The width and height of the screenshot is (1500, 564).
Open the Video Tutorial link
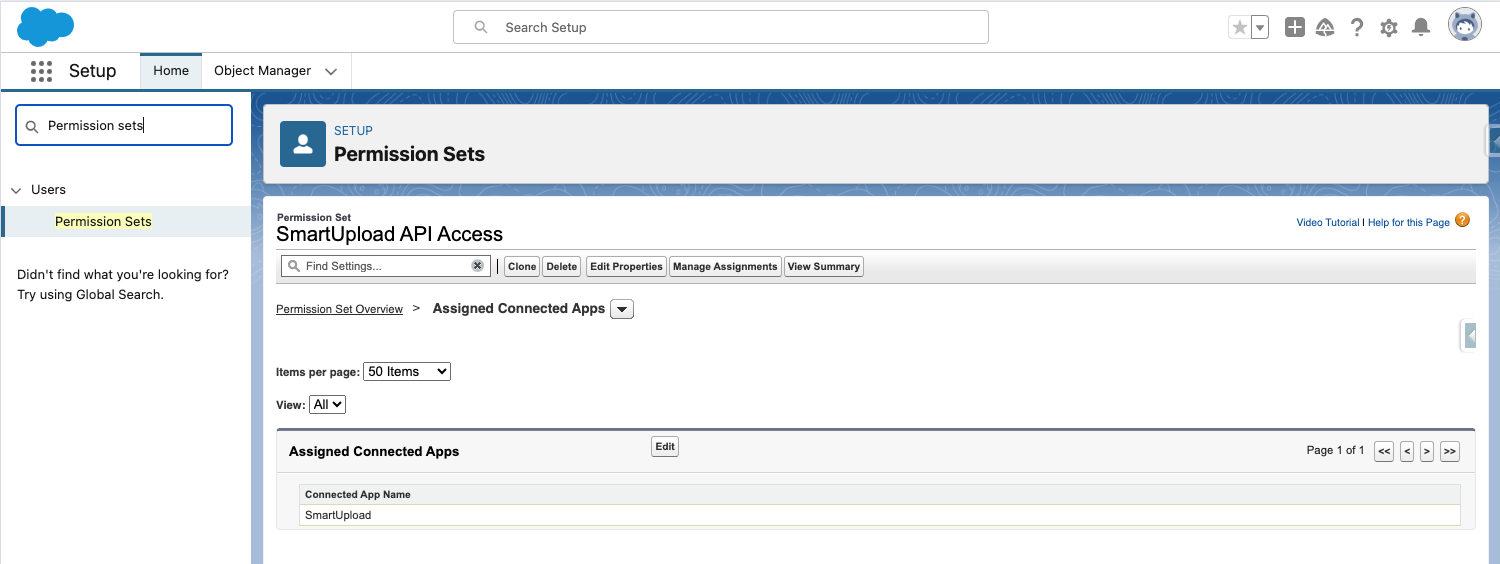tap(1327, 222)
